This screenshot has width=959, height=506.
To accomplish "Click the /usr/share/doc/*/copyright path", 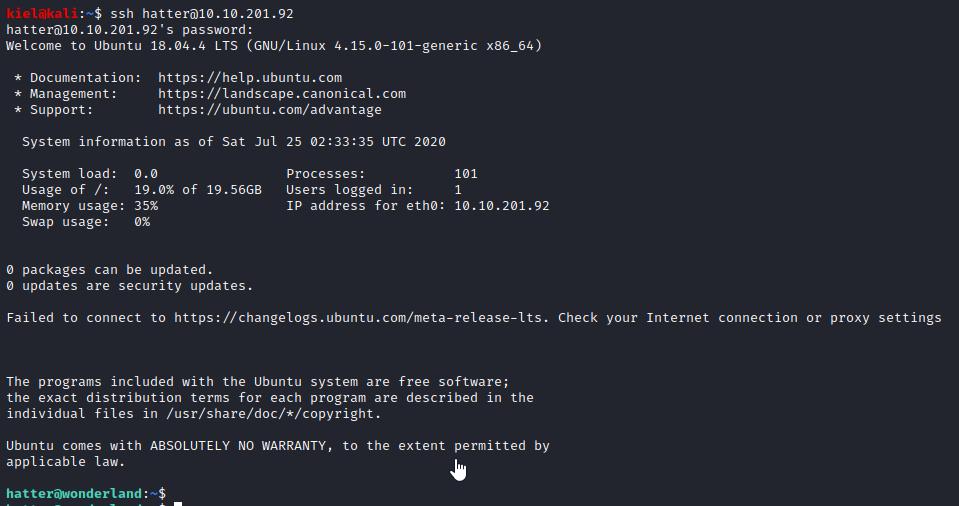I will [270, 413].
